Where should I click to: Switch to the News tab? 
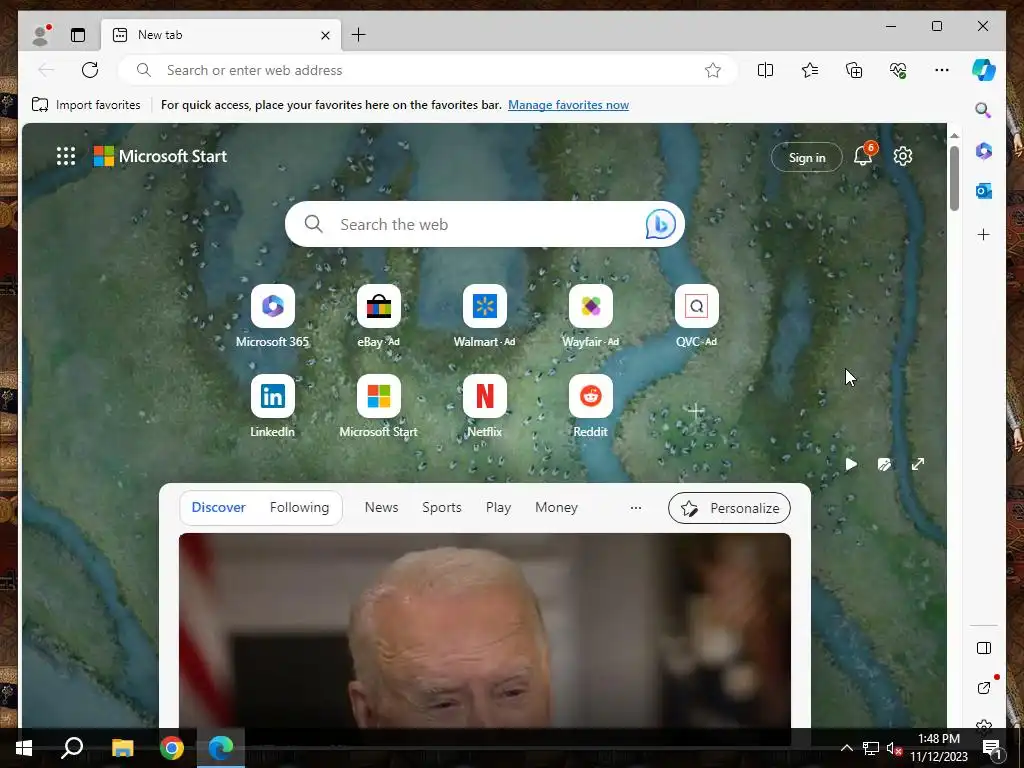click(381, 507)
